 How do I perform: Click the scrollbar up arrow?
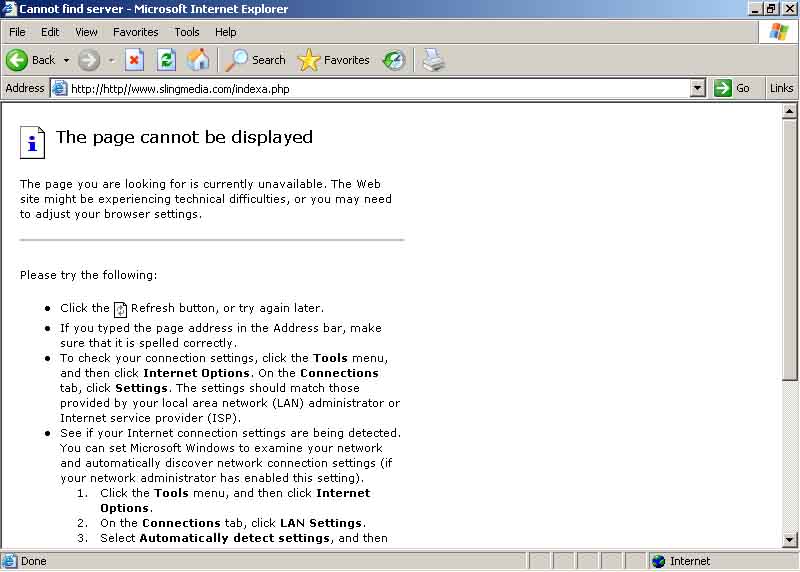[789, 111]
